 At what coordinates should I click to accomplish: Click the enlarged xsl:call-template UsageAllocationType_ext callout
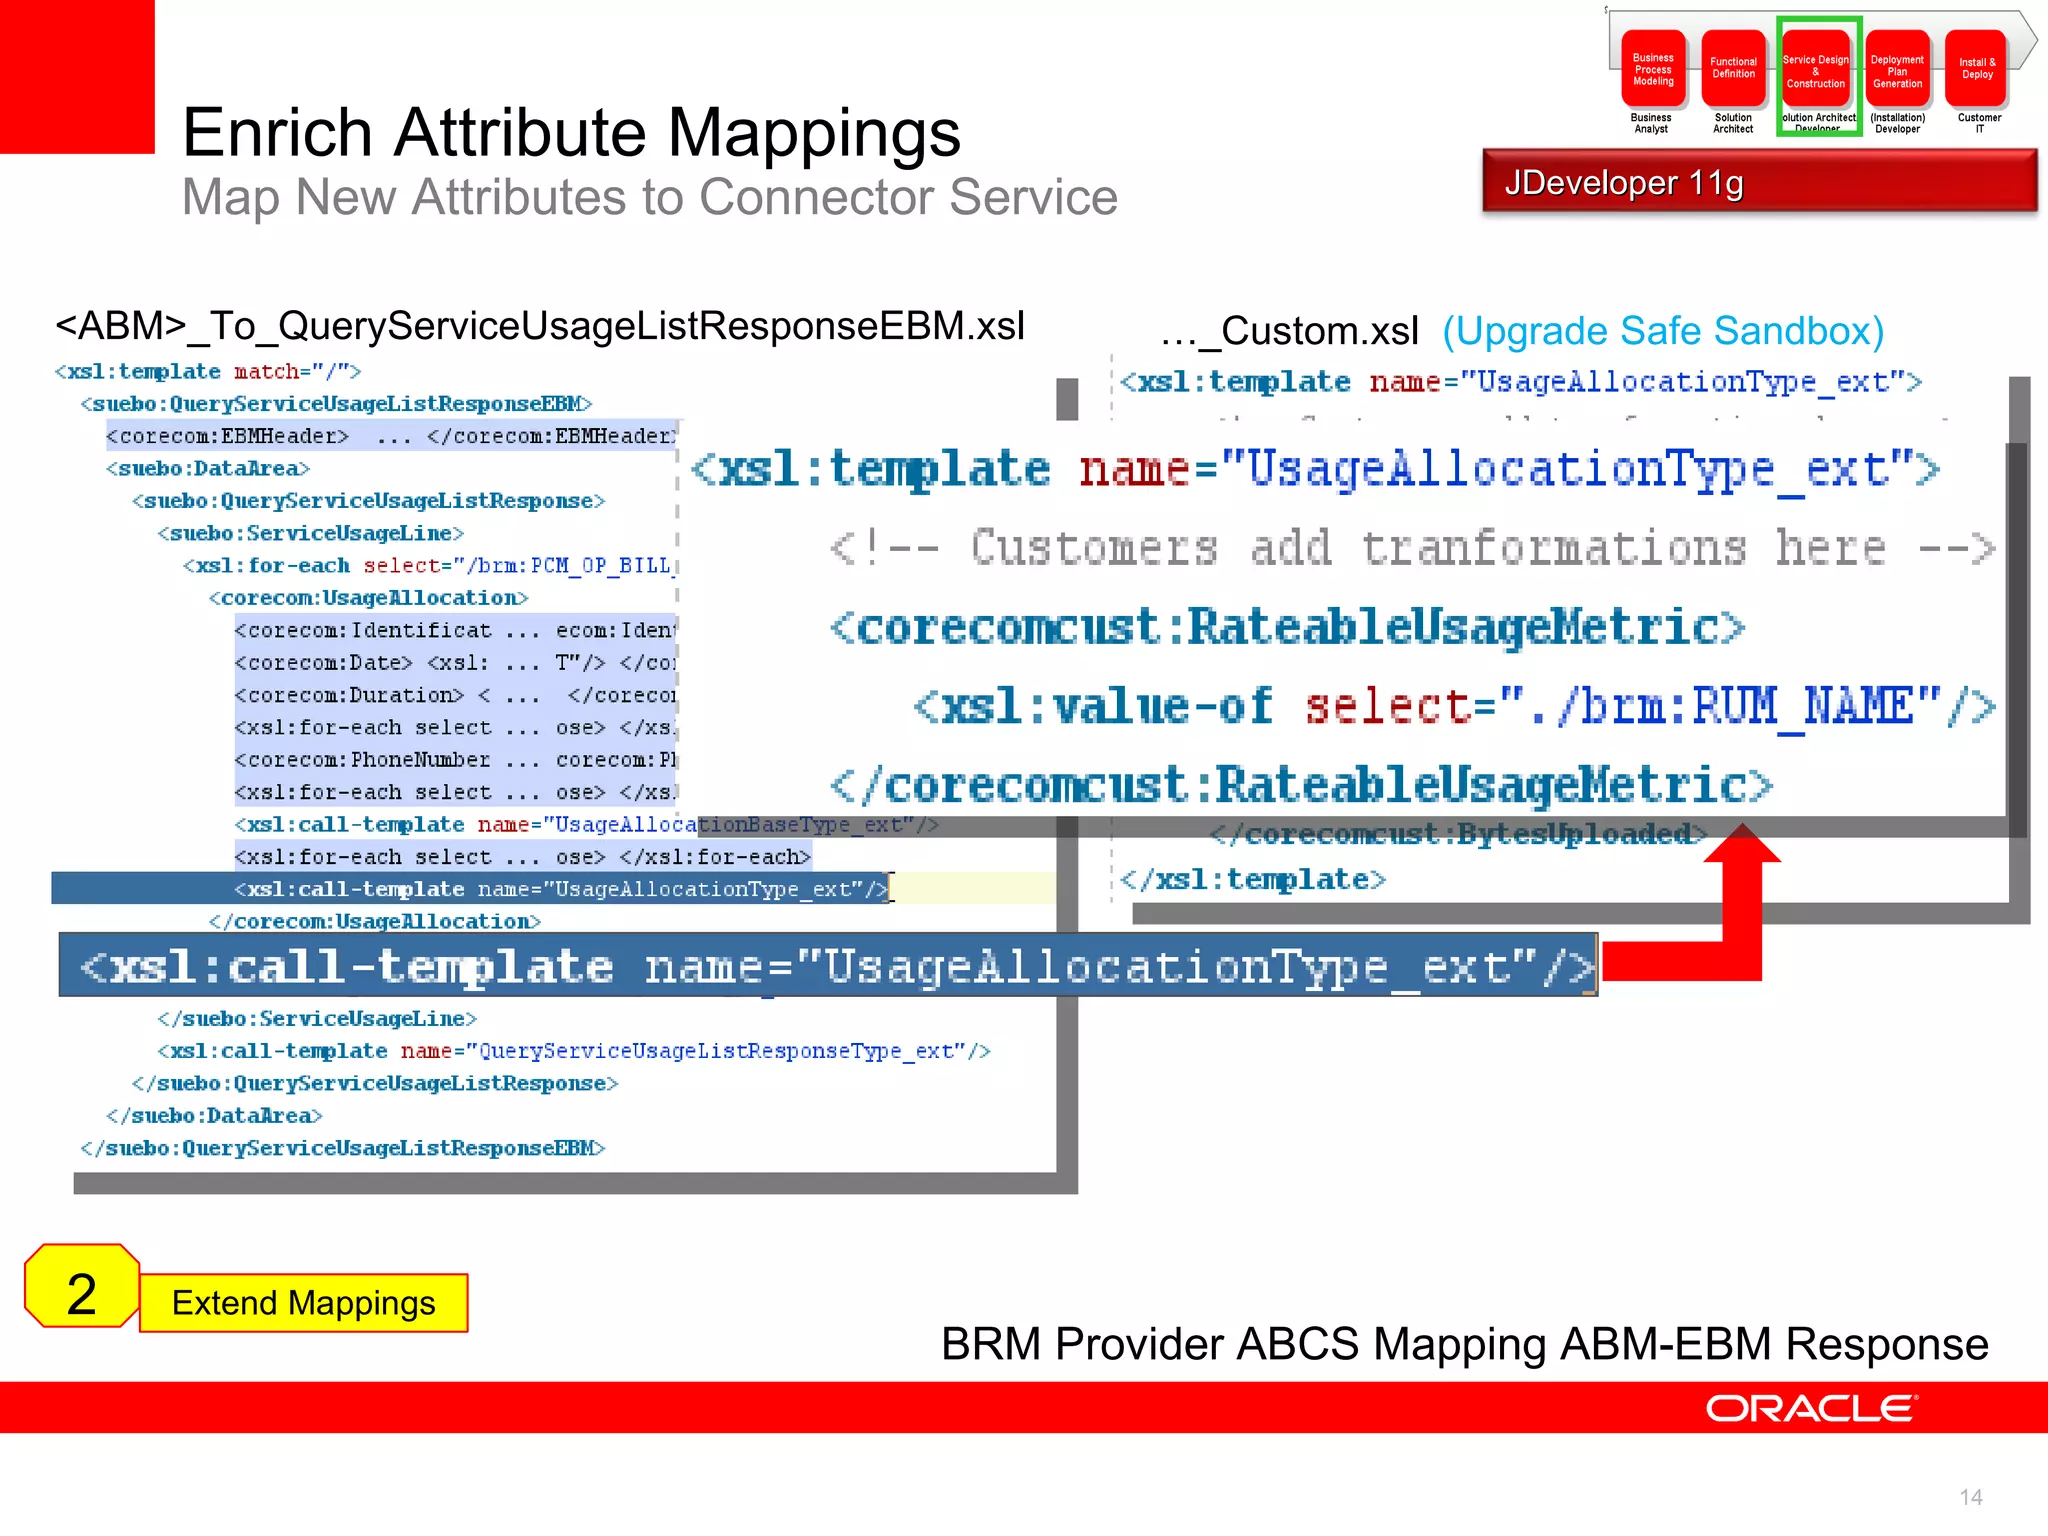click(828, 966)
